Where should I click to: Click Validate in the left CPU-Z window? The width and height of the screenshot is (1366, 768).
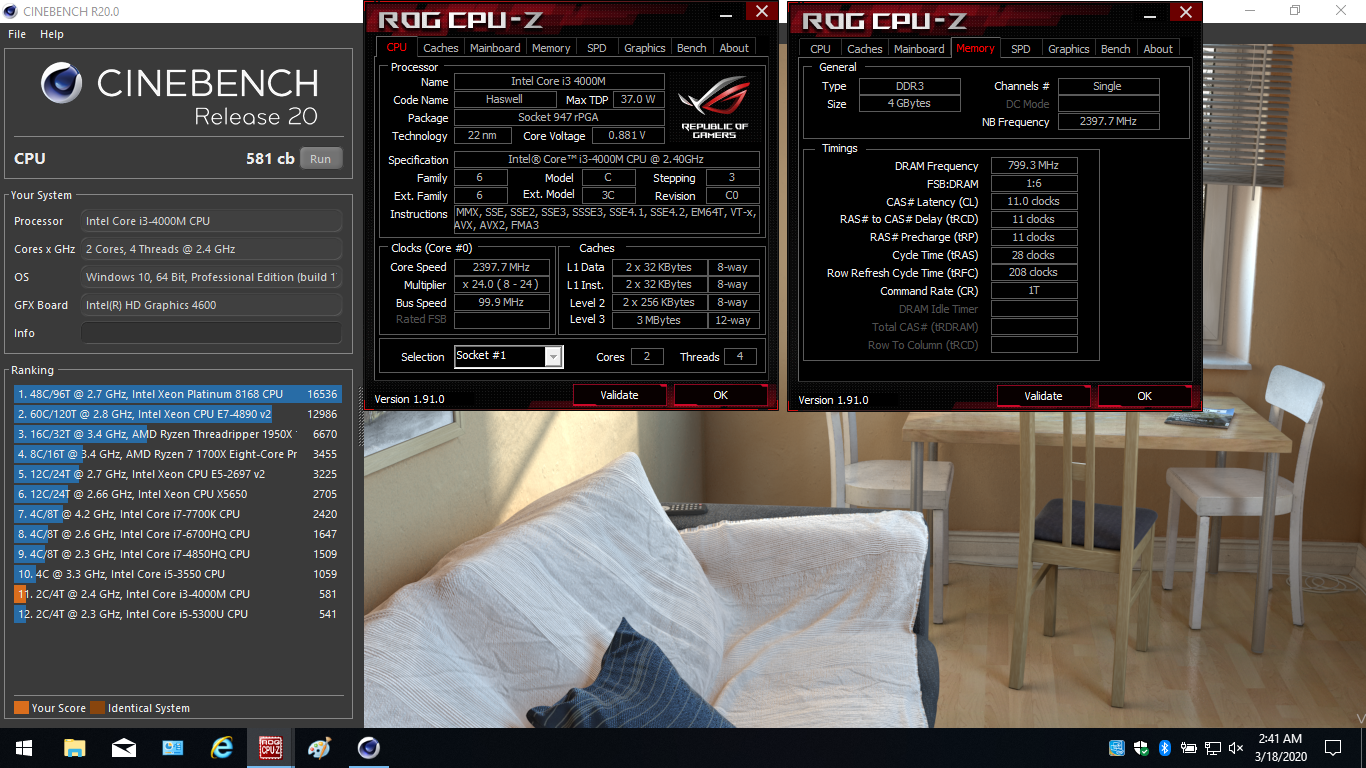[619, 395]
